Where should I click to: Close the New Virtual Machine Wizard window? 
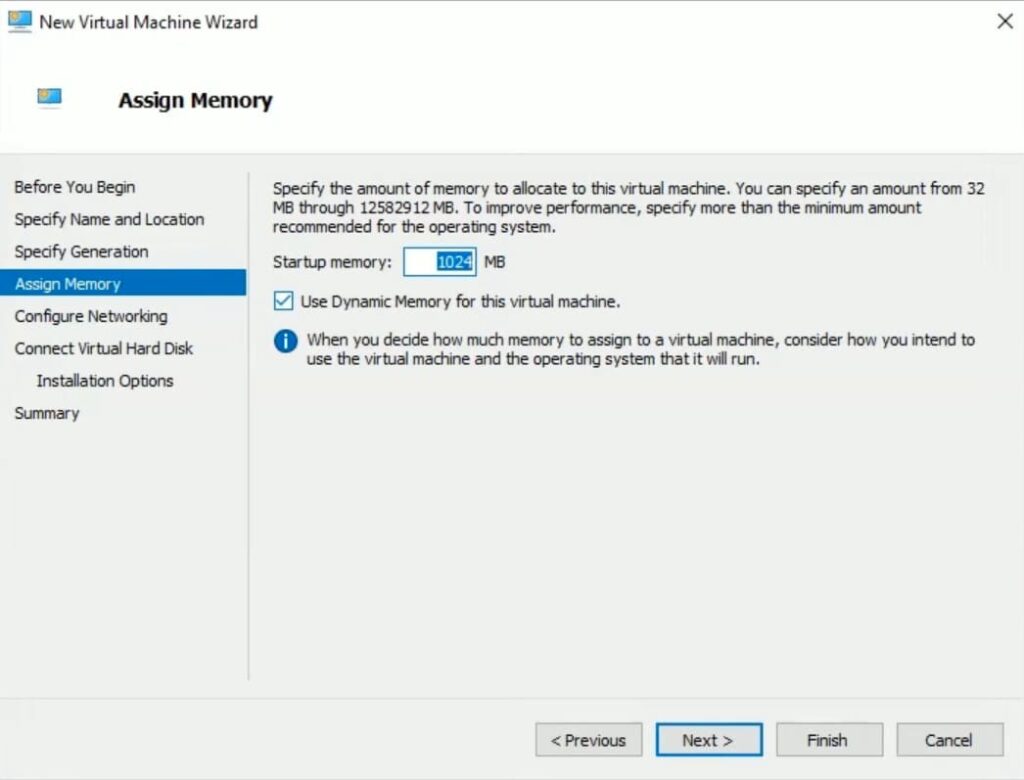[1005, 21]
